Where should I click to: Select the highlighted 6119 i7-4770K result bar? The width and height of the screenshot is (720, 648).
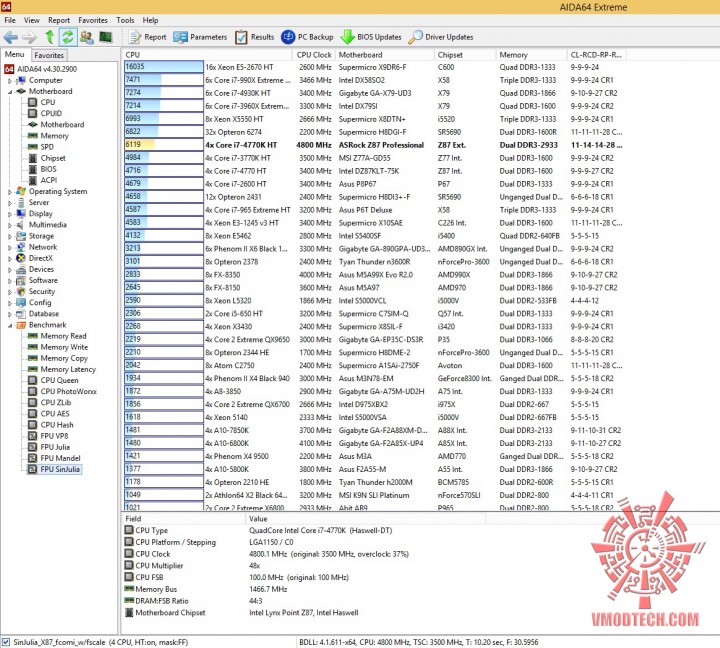click(164, 145)
